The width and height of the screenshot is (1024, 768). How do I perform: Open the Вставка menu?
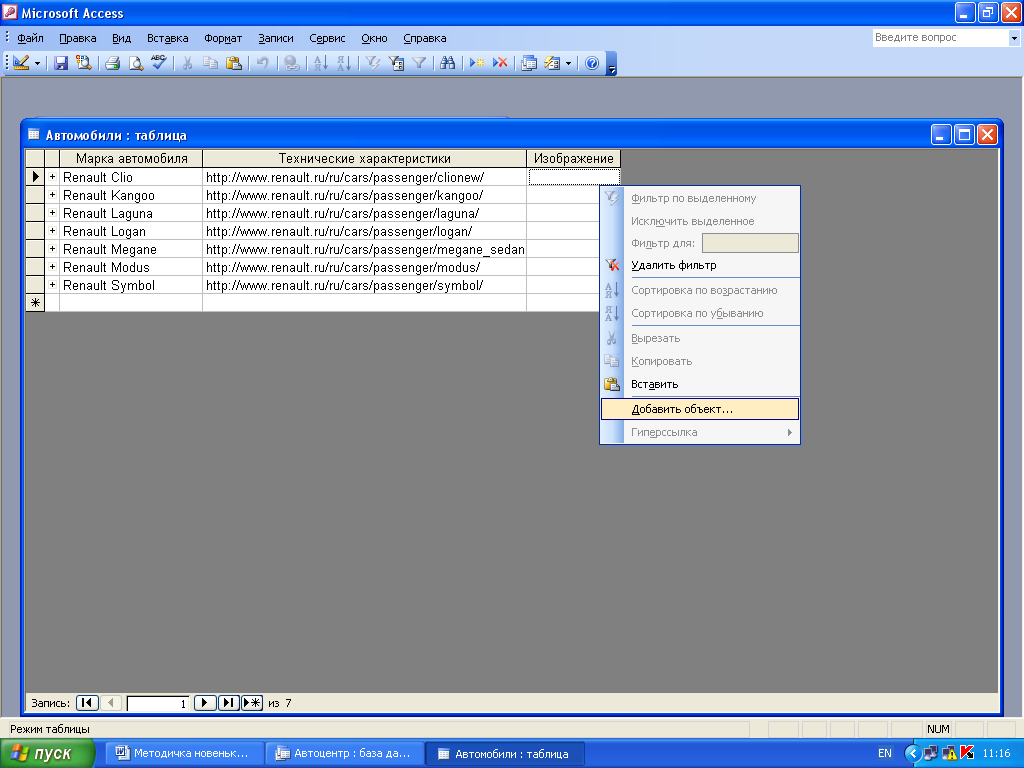tap(167, 38)
